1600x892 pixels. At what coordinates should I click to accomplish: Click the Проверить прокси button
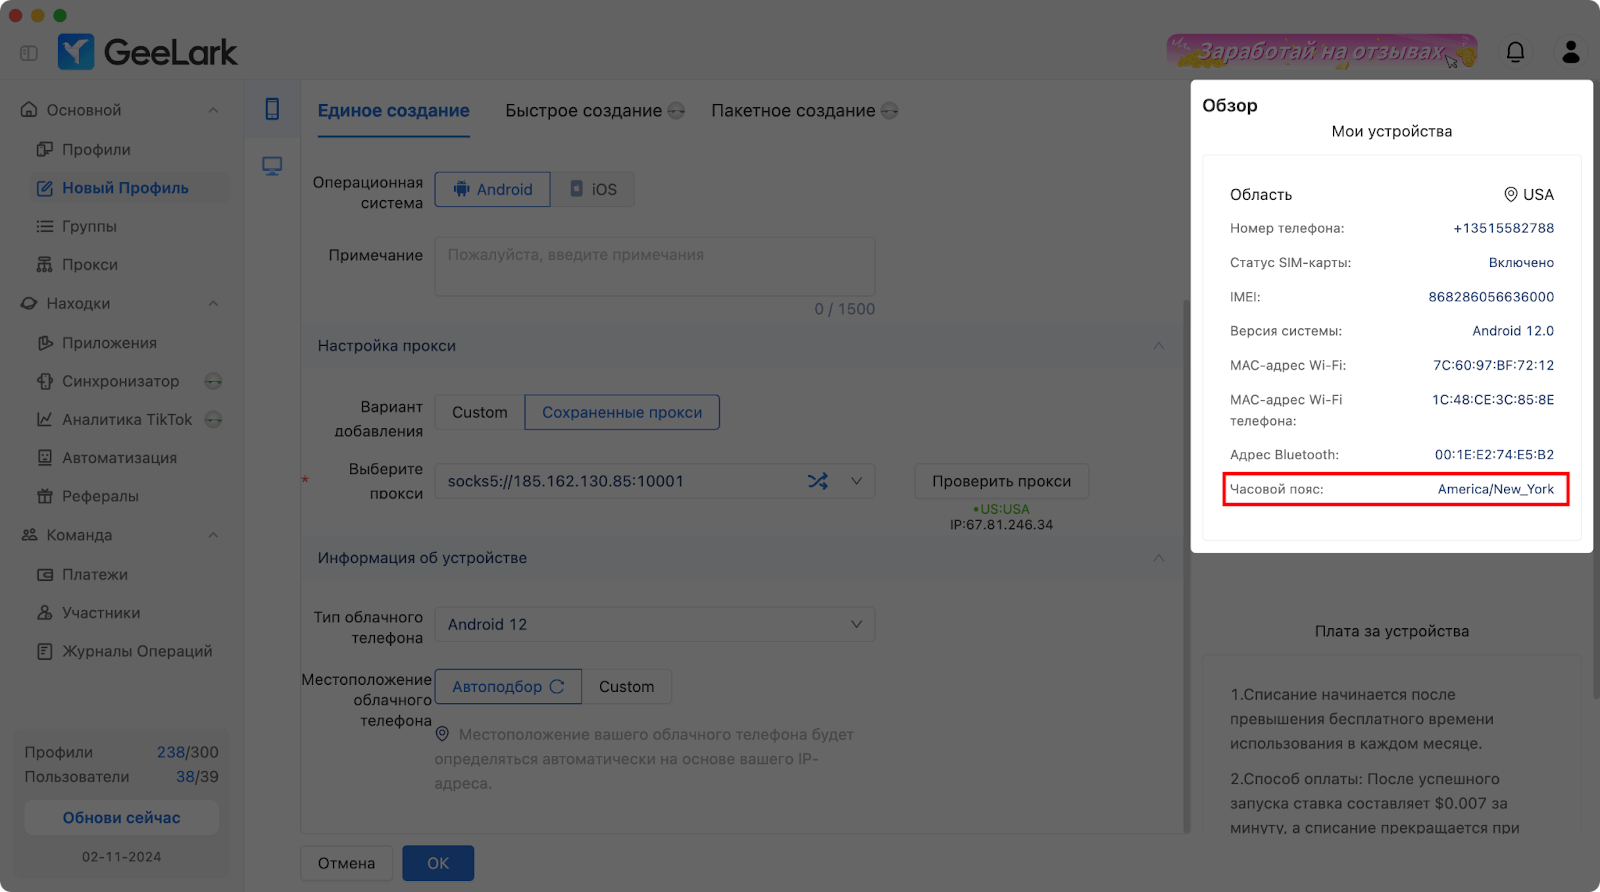pyautogui.click(x=1001, y=481)
